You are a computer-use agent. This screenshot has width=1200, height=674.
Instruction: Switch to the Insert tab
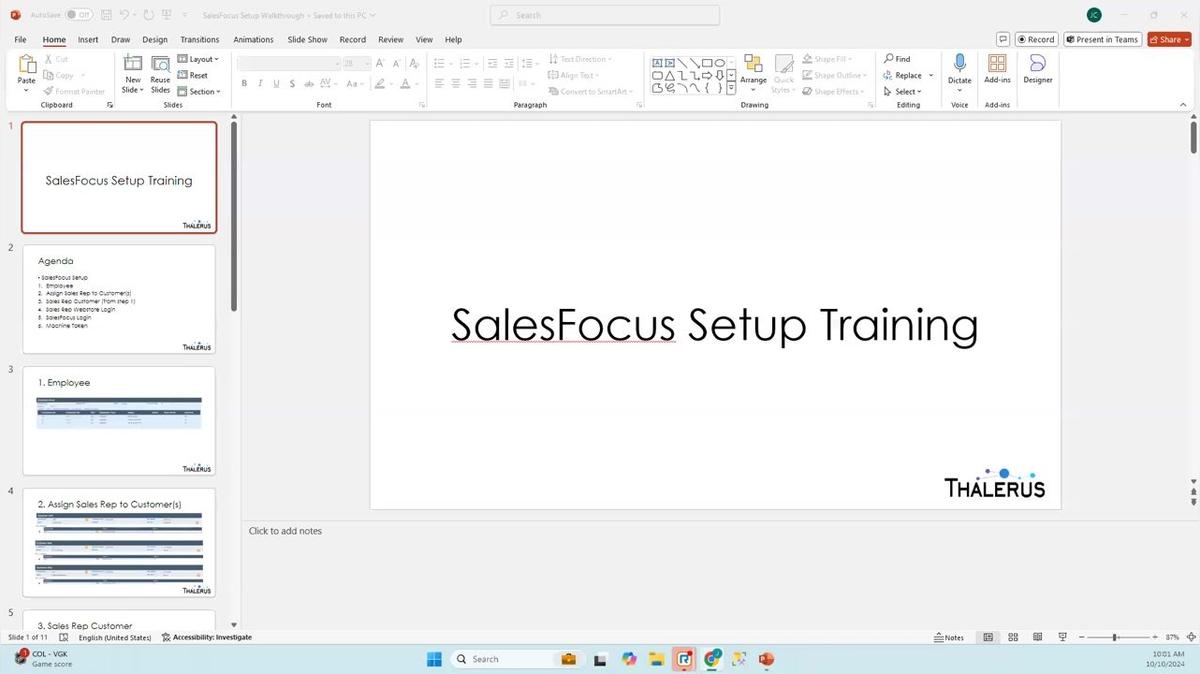pyautogui.click(x=88, y=39)
